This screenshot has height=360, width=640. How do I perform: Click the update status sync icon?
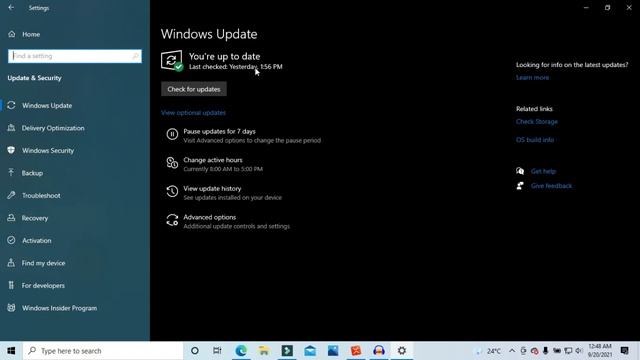pos(171,61)
